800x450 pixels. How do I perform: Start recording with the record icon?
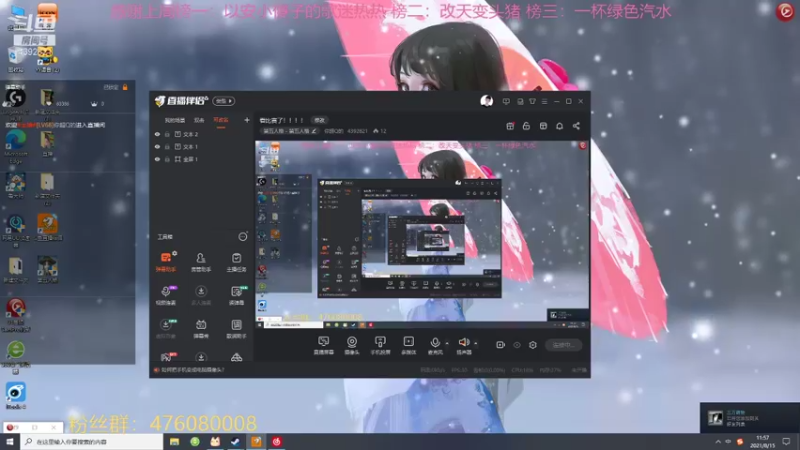point(501,345)
